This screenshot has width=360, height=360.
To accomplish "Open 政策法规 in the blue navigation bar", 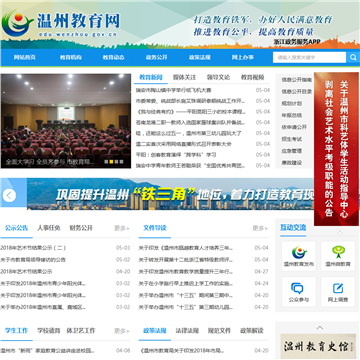I will [x=200, y=57].
